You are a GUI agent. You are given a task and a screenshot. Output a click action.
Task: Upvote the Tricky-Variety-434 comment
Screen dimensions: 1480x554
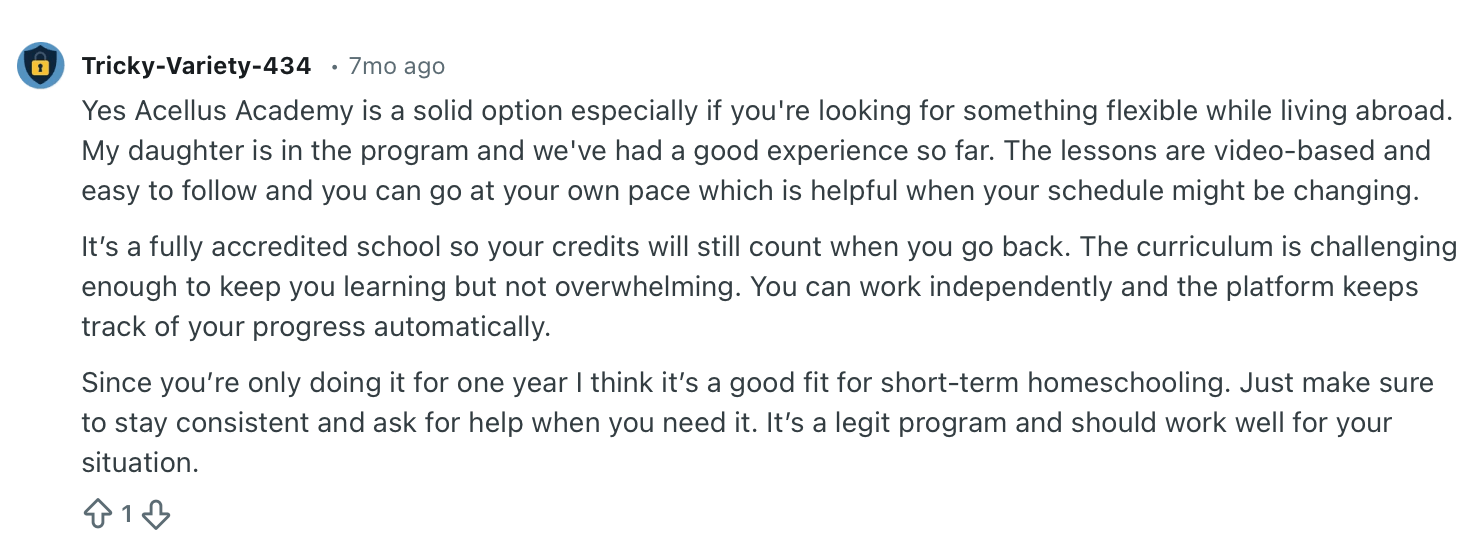pos(97,515)
